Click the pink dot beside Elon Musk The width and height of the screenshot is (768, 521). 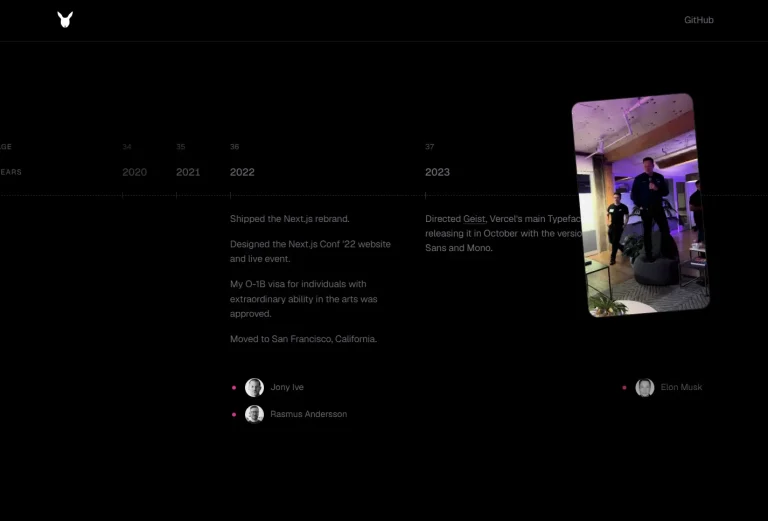click(624, 387)
